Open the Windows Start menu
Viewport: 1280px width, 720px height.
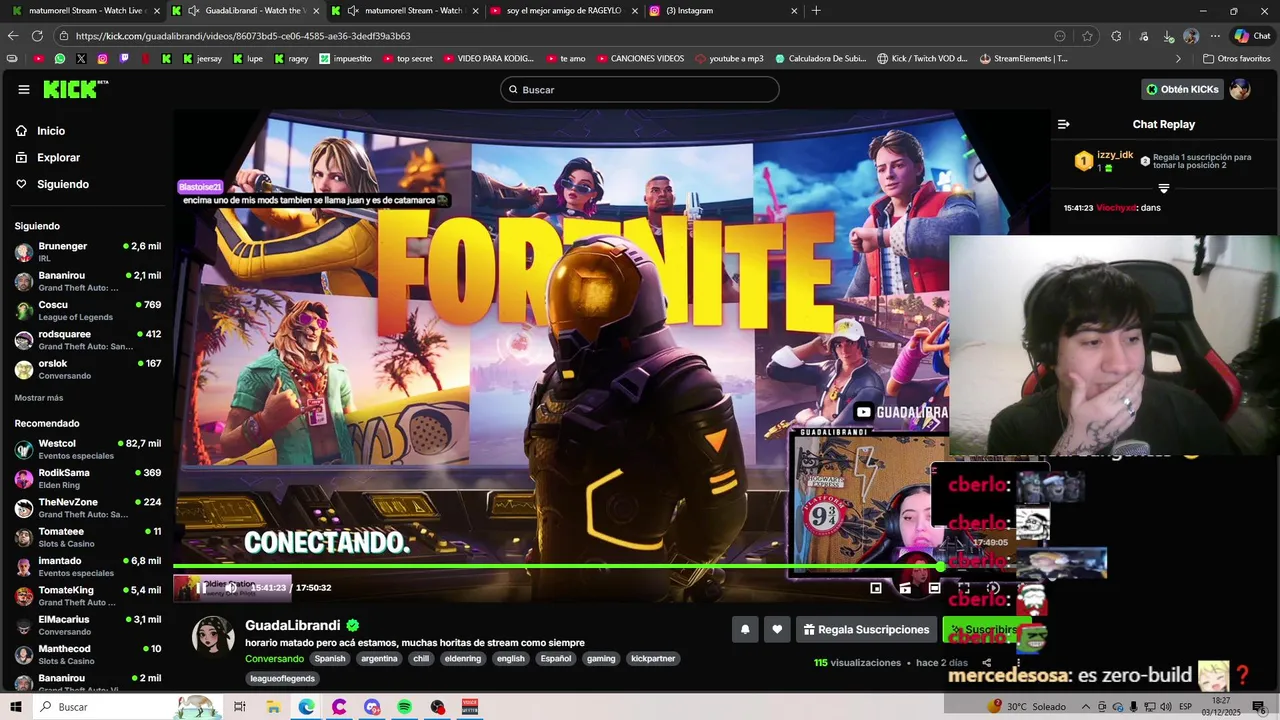16,707
